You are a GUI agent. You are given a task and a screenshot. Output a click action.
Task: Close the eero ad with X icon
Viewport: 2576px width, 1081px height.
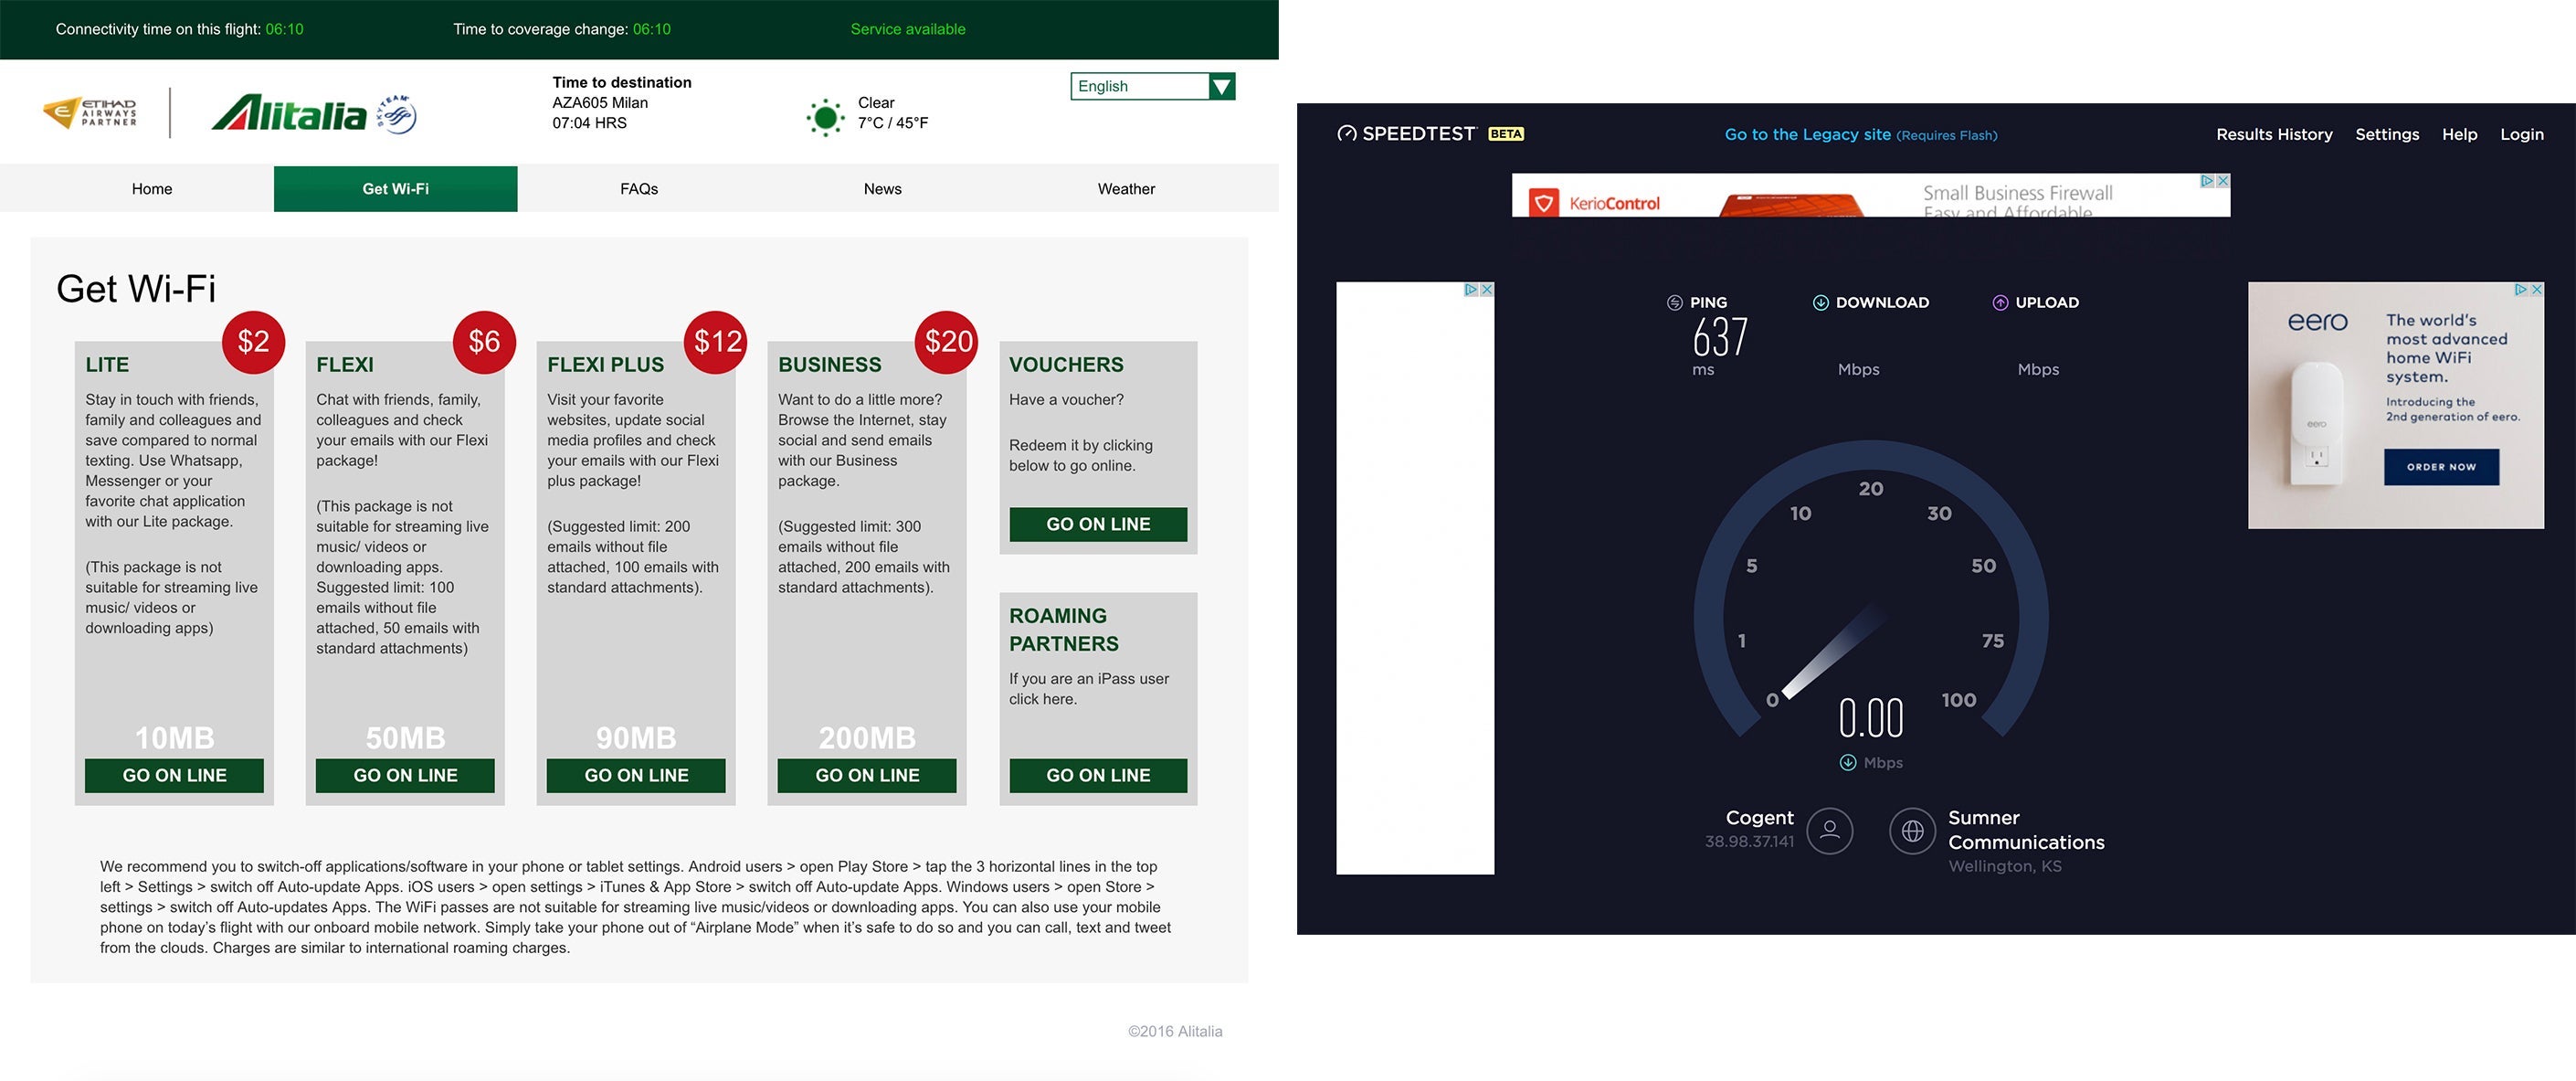pos(2536,290)
